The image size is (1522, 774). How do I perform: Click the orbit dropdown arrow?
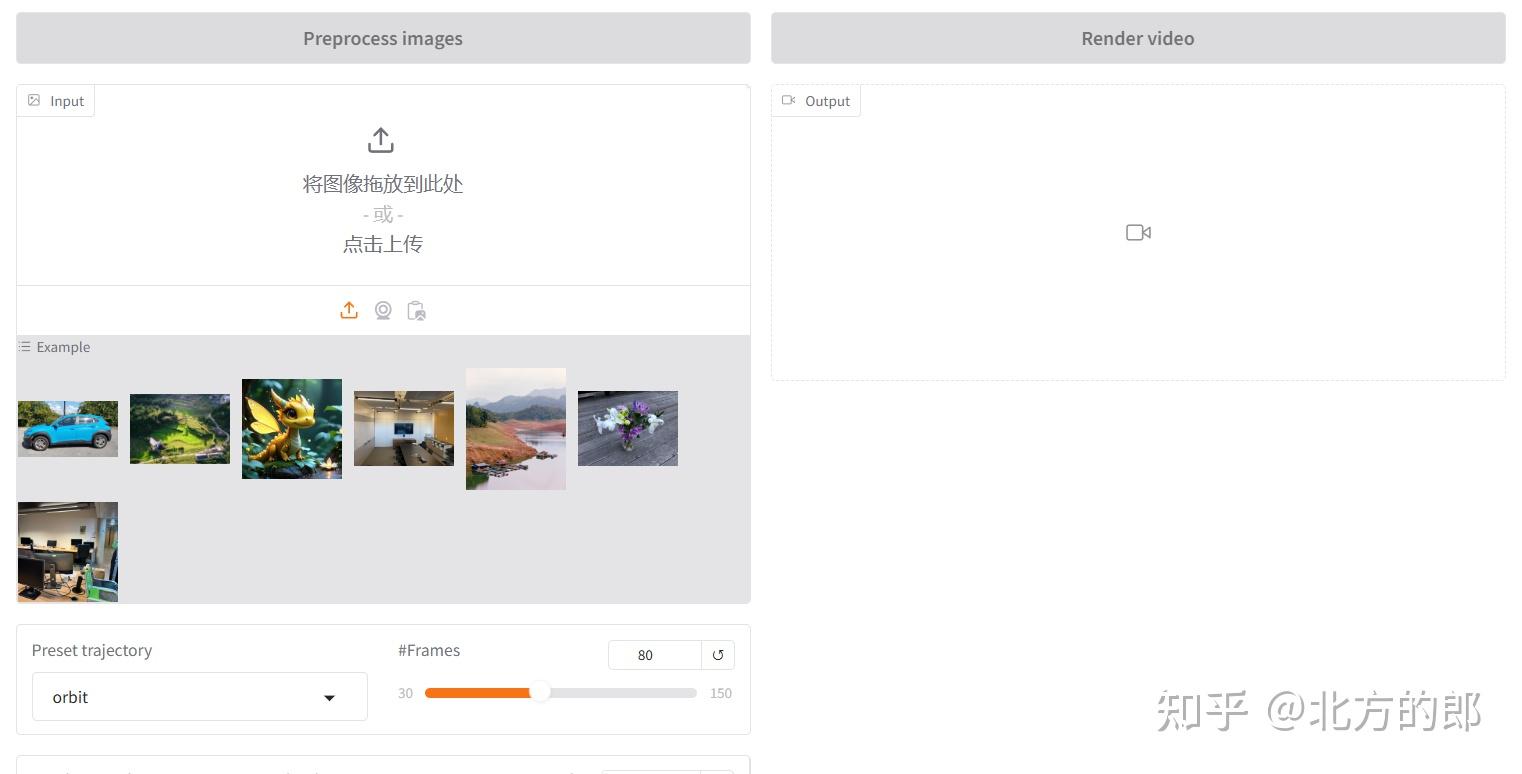[x=329, y=698]
